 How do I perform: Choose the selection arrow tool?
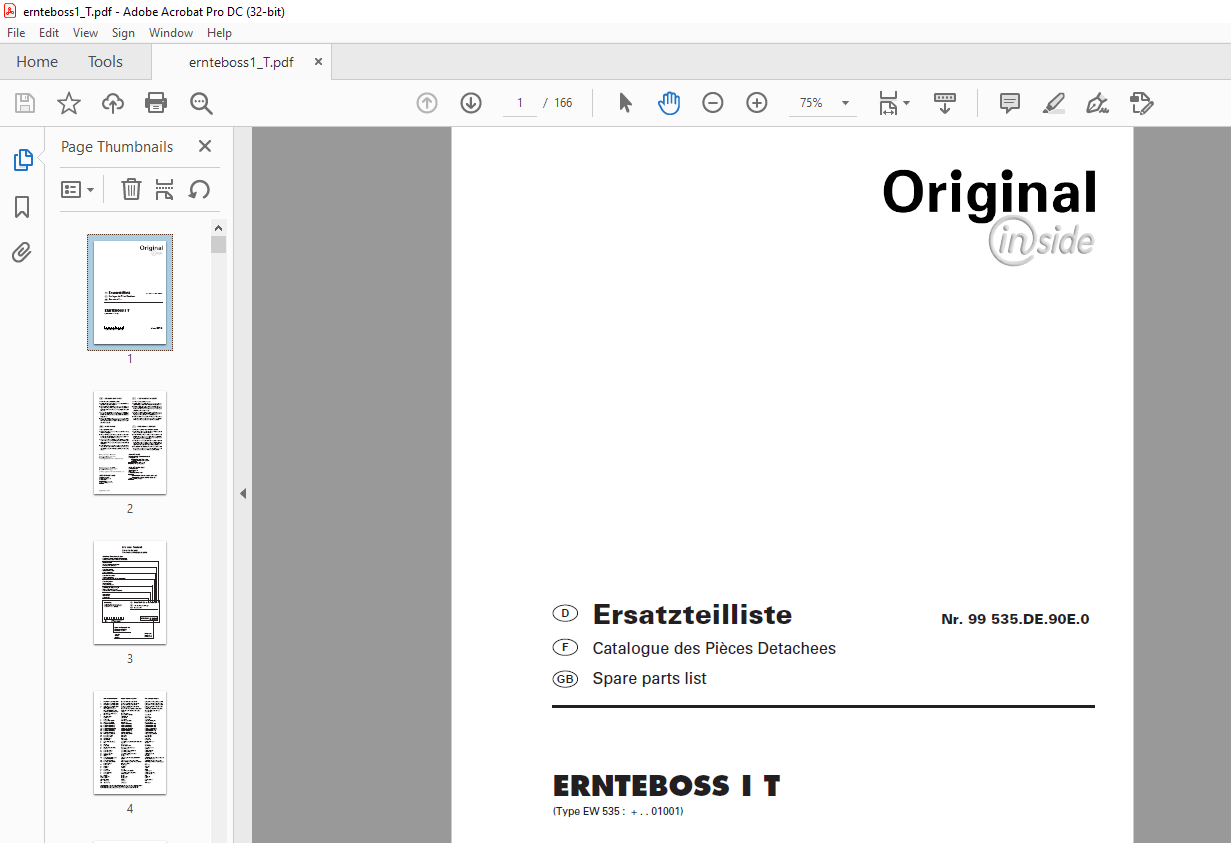(x=626, y=103)
